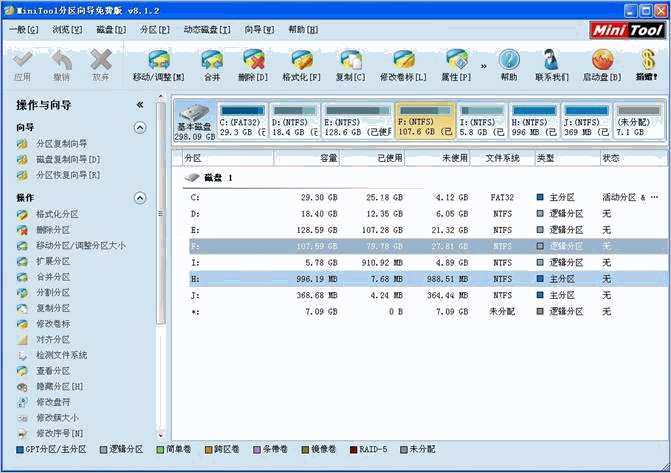The width and height of the screenshot is (671, 473).
Task: Click 合并分区 in the operations list
Action: click(x=53, y=277)
